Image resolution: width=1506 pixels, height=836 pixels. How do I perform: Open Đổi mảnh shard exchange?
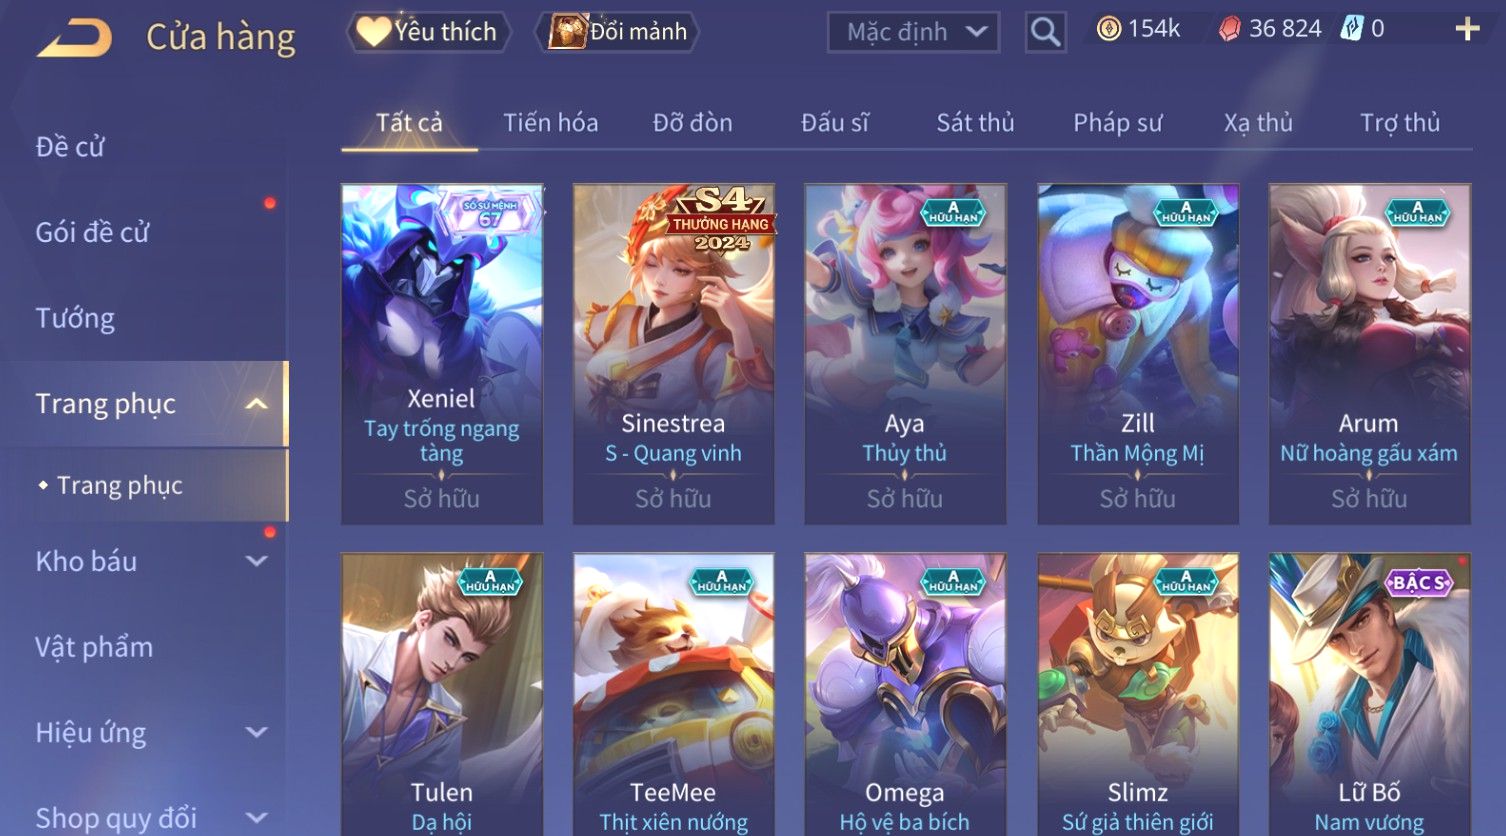coord(616,32)
